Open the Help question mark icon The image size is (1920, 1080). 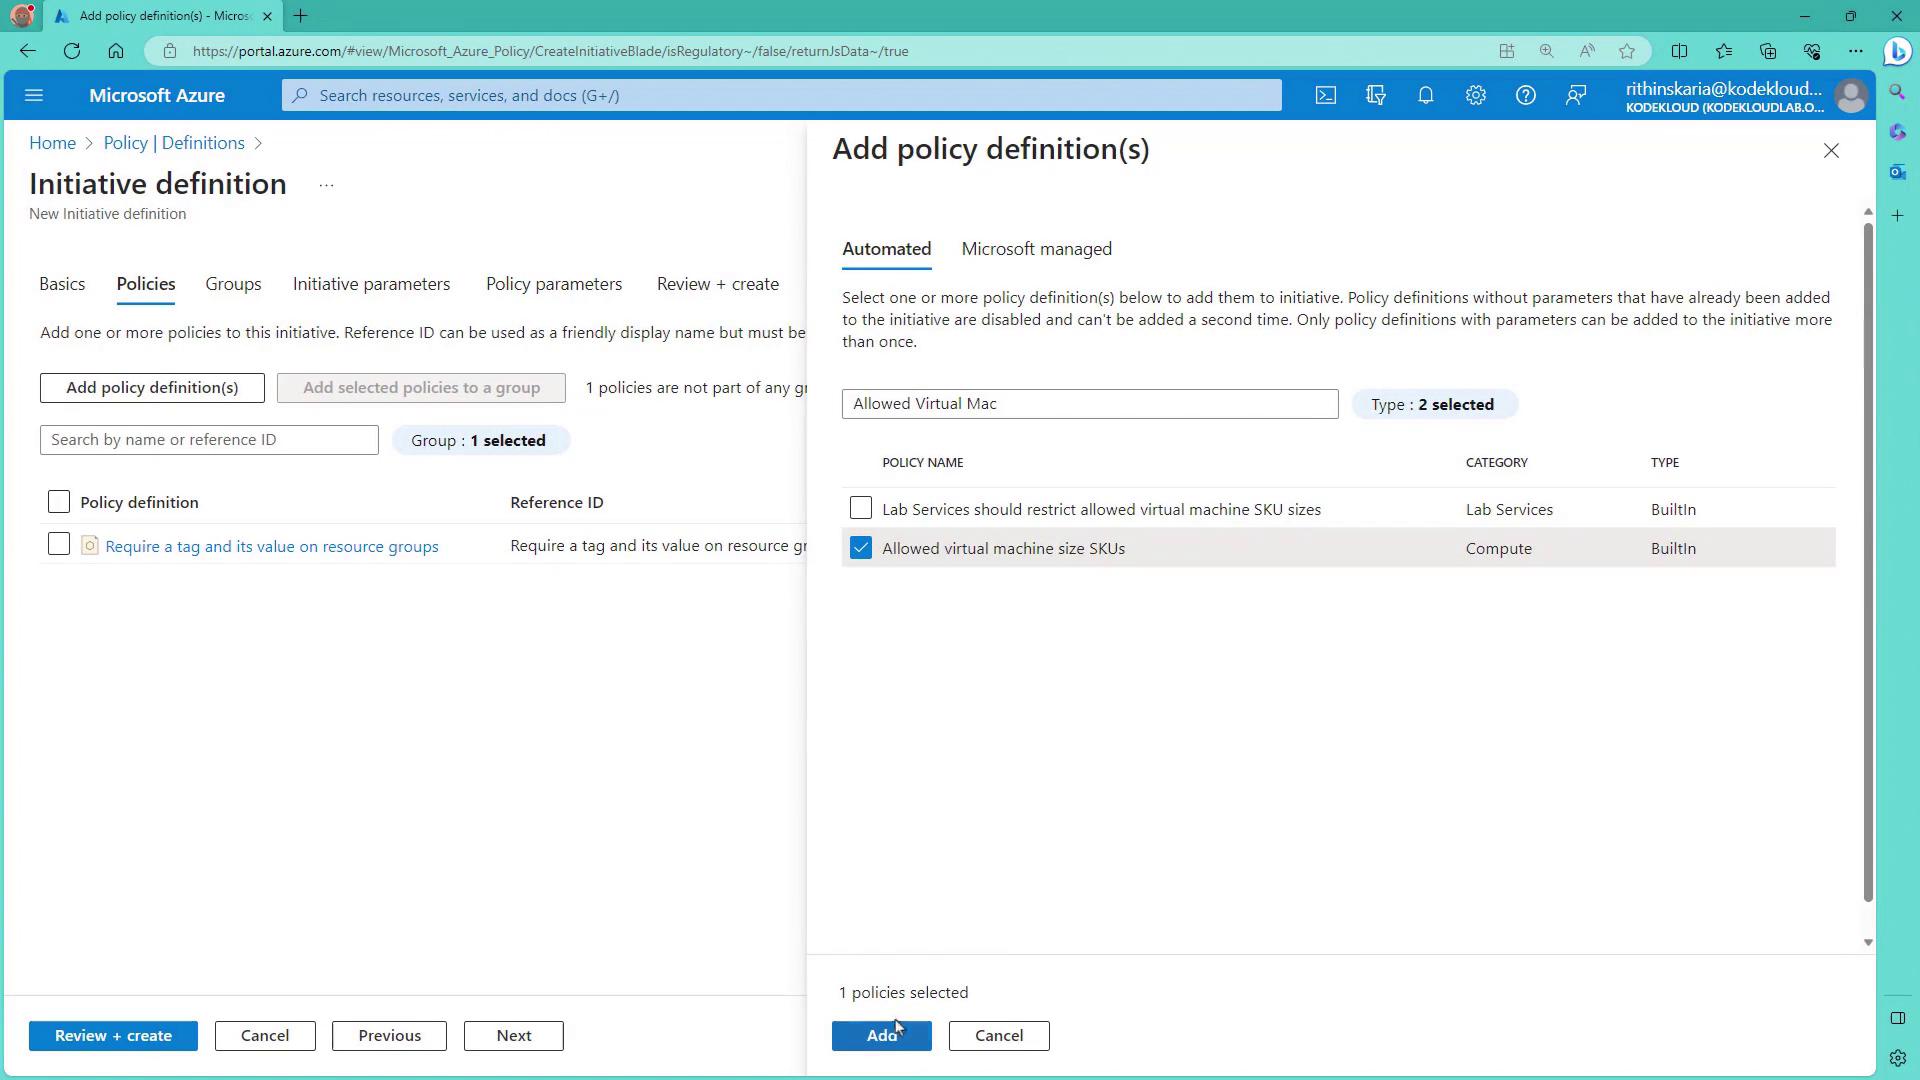click(1525, 96)
